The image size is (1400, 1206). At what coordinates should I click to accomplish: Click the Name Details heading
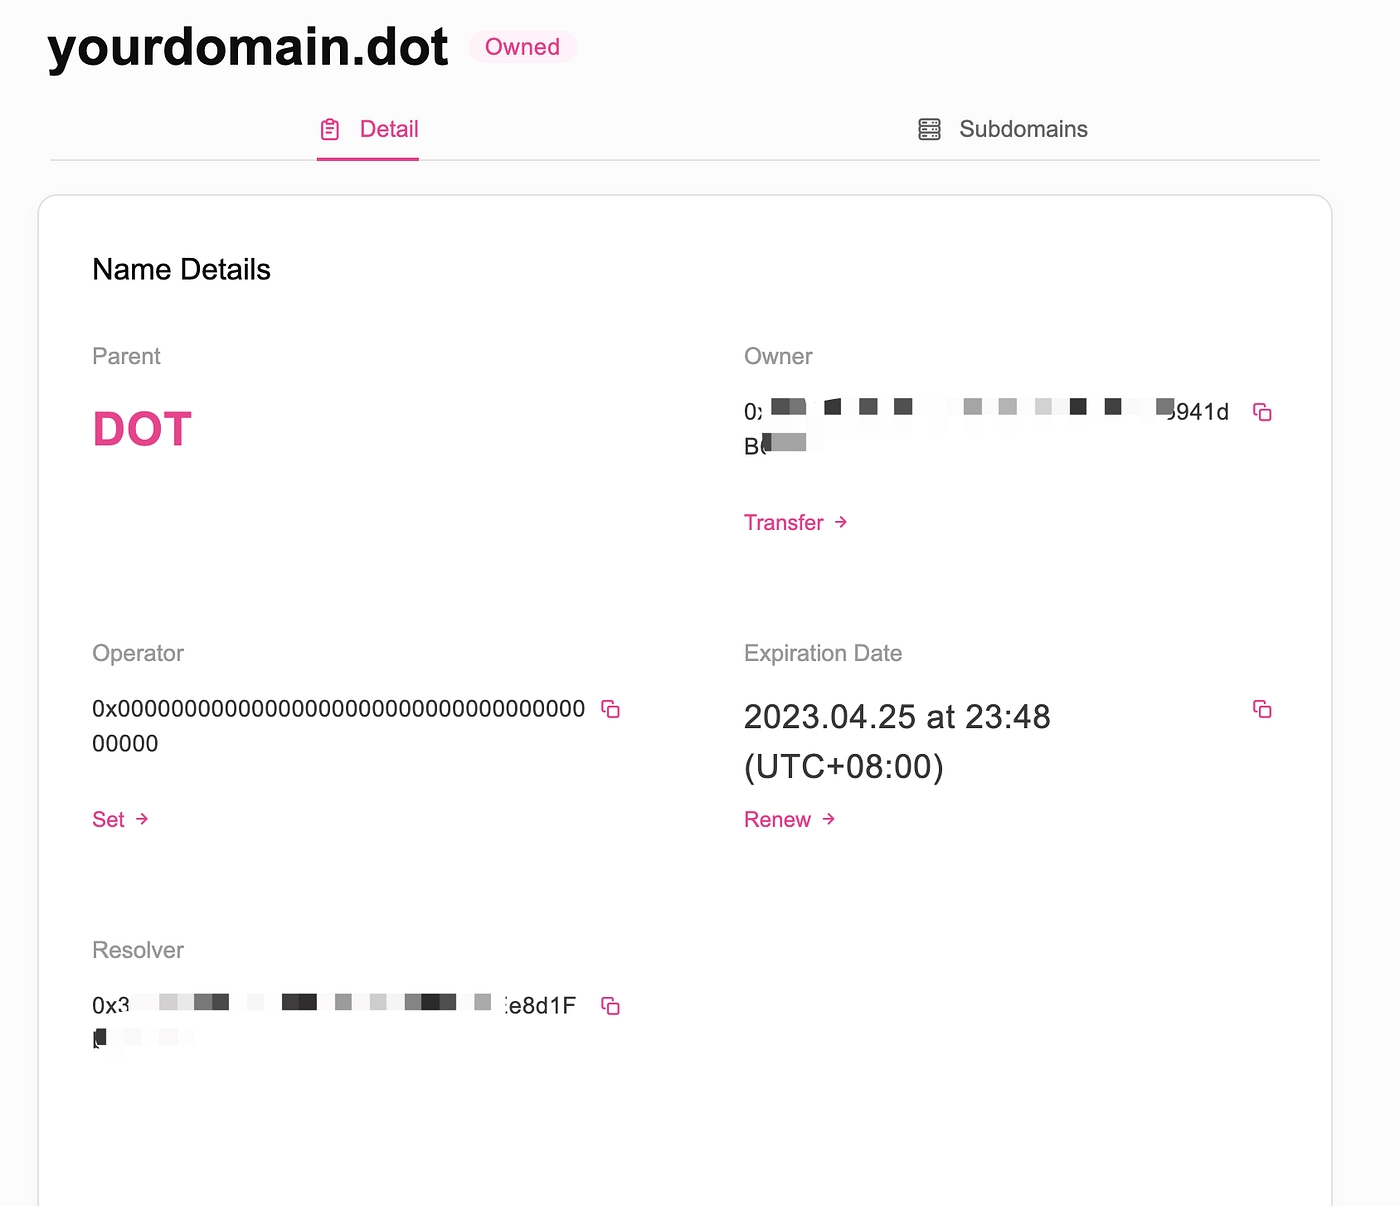click(181, 269)
